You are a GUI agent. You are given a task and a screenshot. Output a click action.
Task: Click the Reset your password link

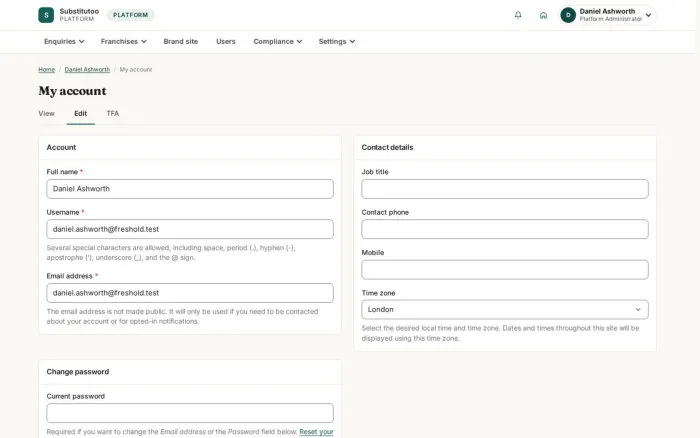coord(316,432)
